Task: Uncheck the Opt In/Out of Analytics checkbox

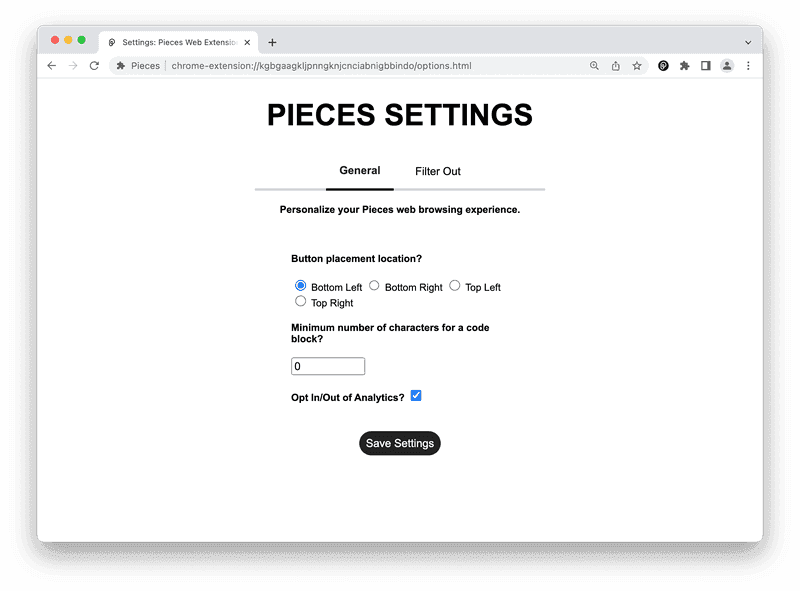Action: [416, 395]
